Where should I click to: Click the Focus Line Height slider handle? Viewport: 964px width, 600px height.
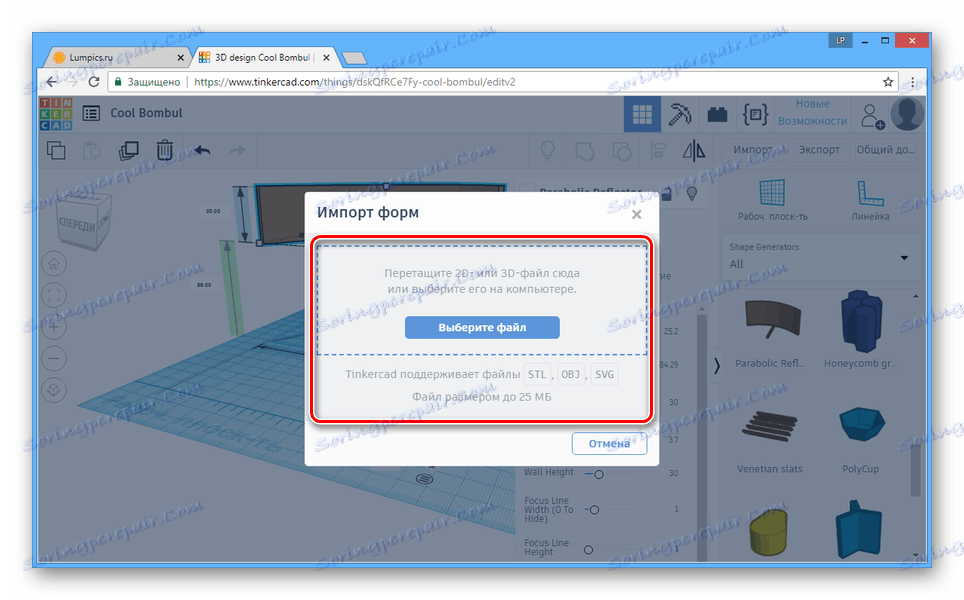(x=588, y=549)
